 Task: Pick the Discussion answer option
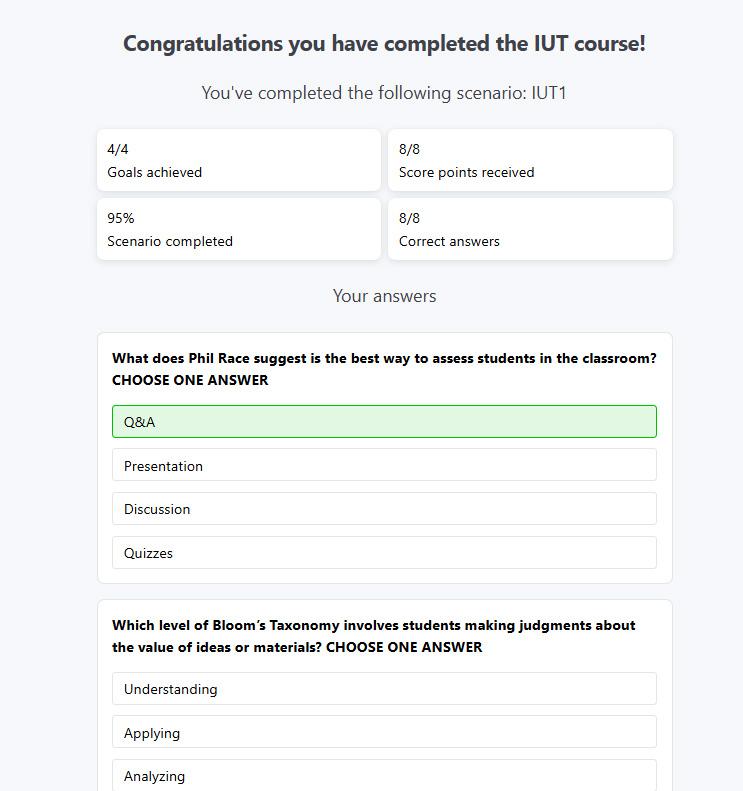[384, 509]
